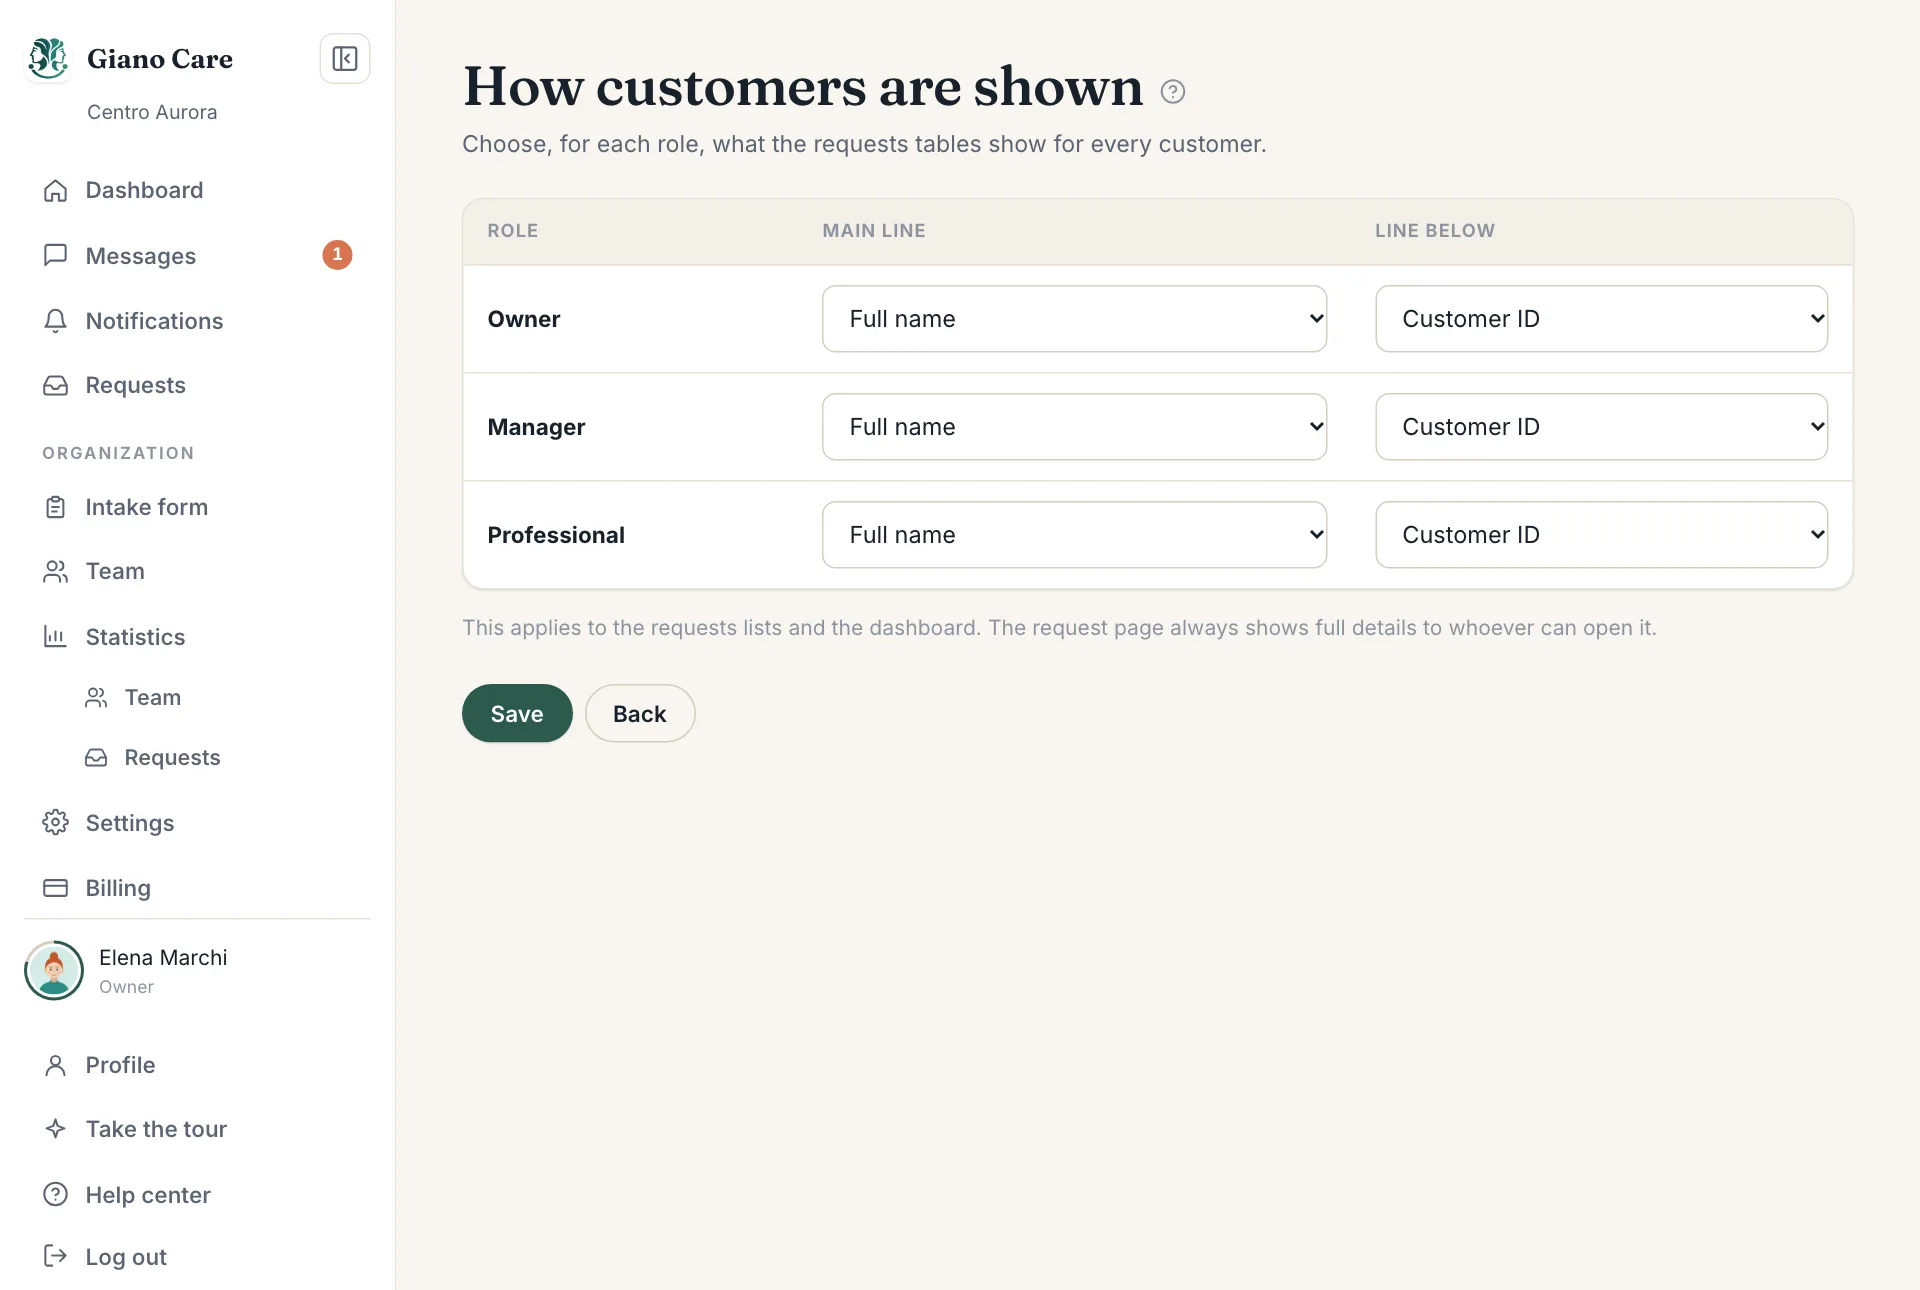Click the Back button
This screenshot has height=1290, width=1920.
tap(640, 713)
